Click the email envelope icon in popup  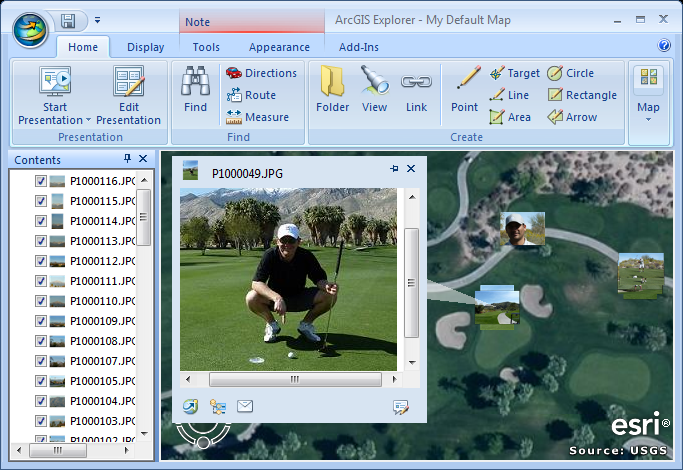click(245, 406)
